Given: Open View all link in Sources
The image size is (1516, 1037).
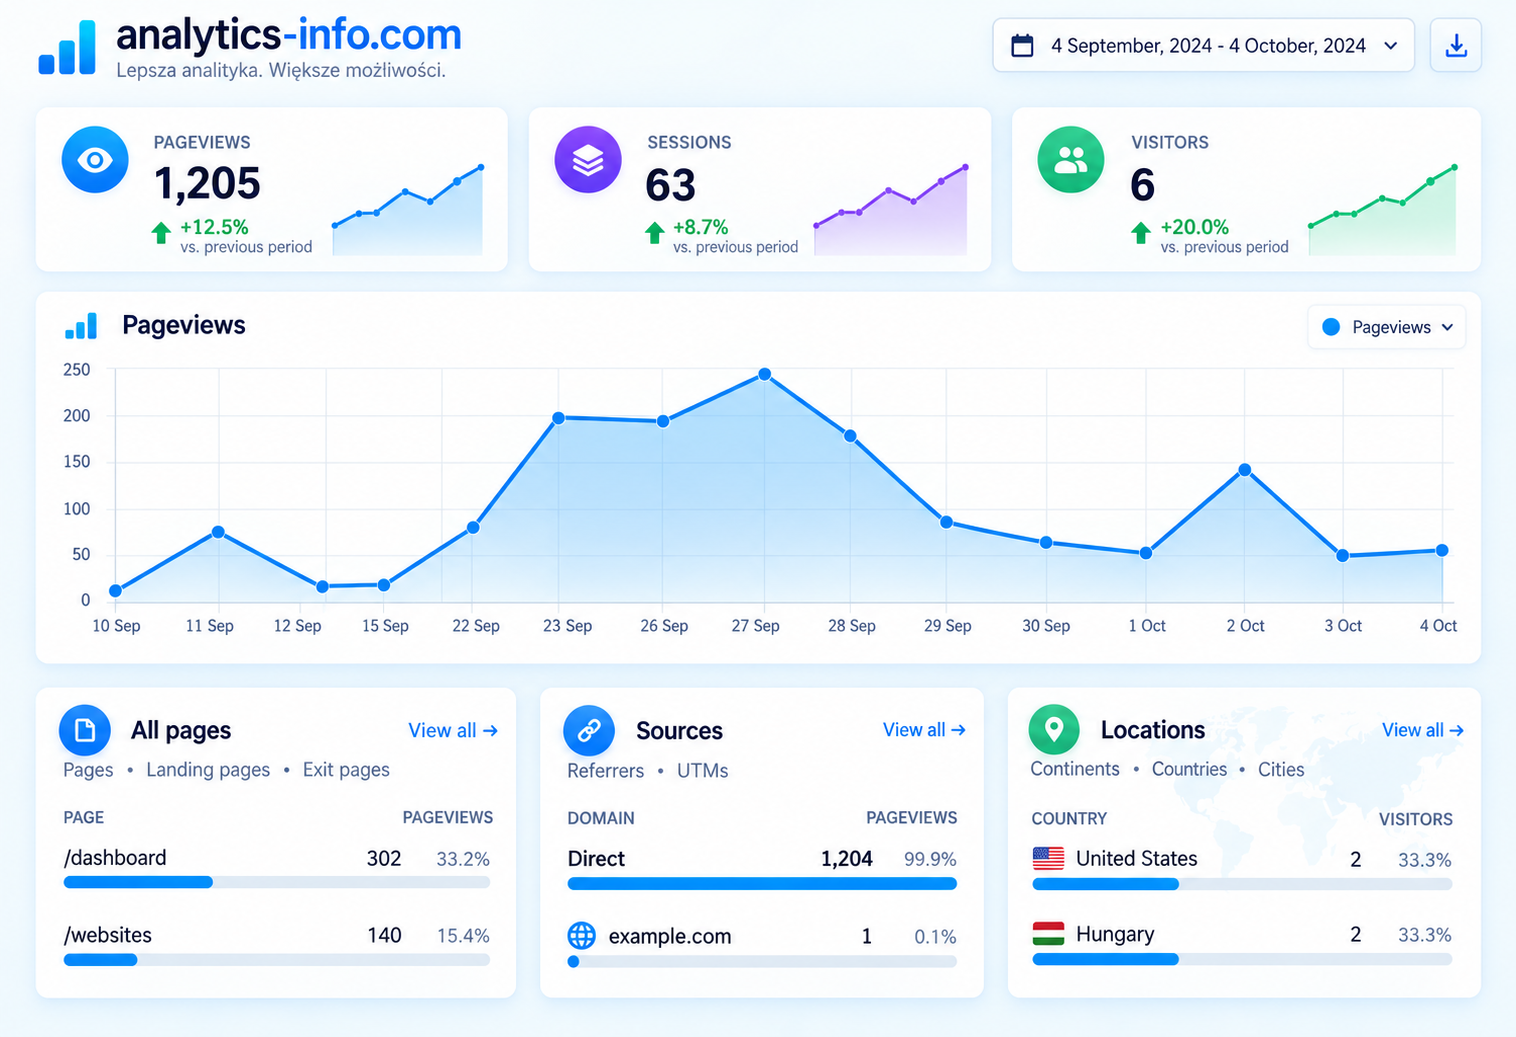Looking at the screenshot, I should pyautogui.click(x=924, y=730).
